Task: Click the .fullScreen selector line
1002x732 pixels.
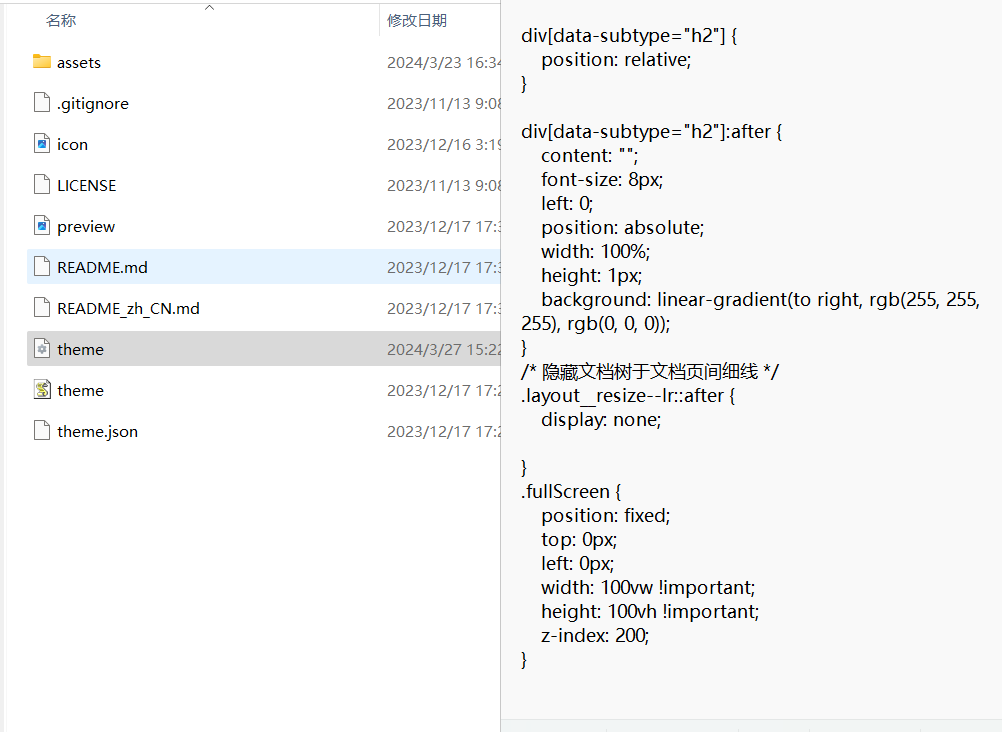Action: click(571, 492)
